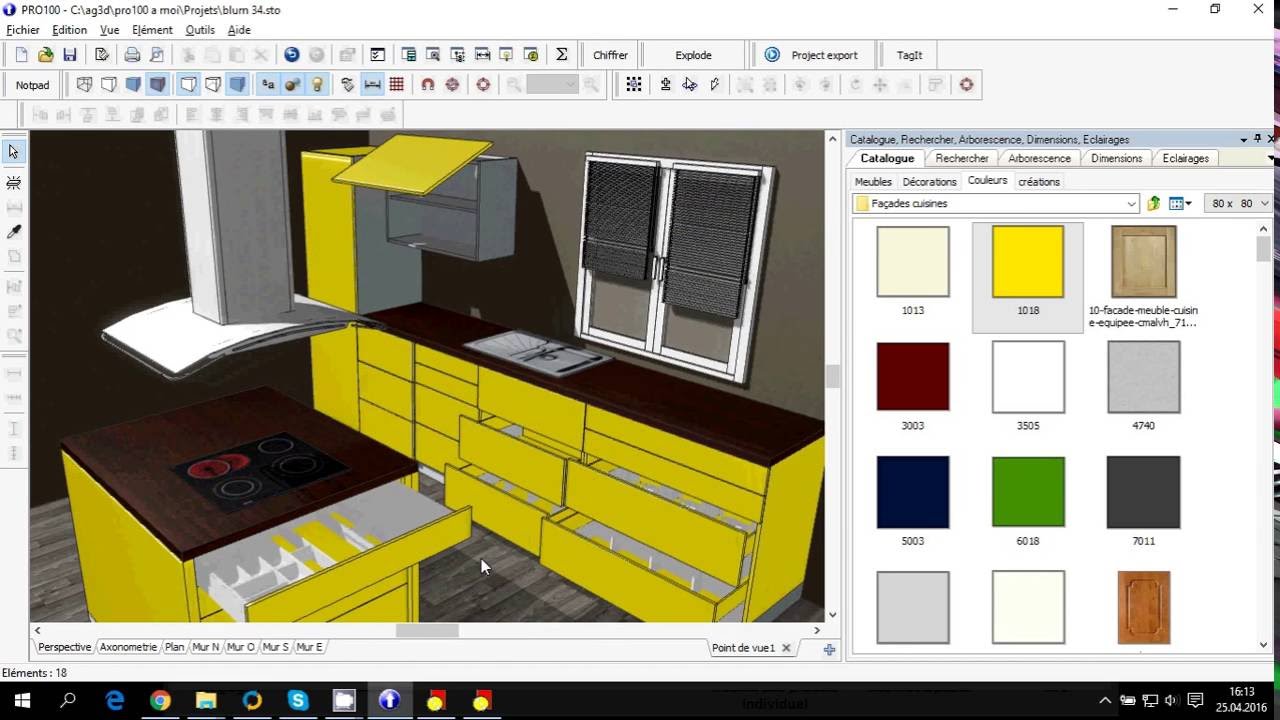Select the wireframe view mode cube icon
The image size is (1280, 720).
(85, 85)
